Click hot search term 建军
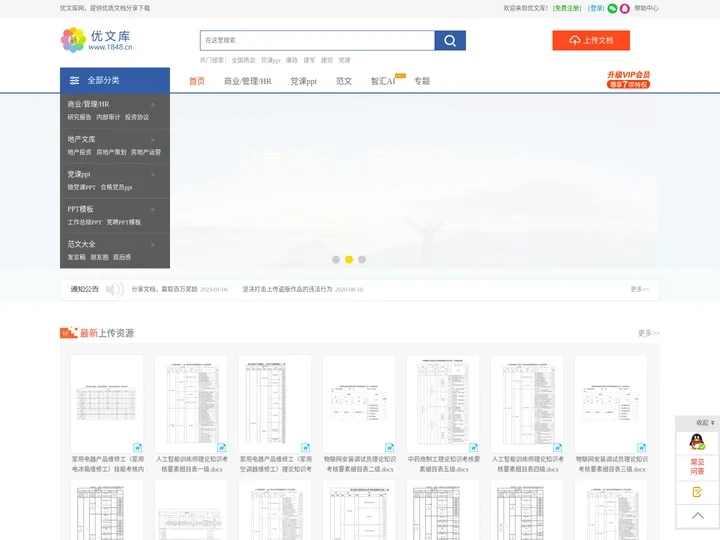Viewport: 720px width, 540px height. click(309, 60)
